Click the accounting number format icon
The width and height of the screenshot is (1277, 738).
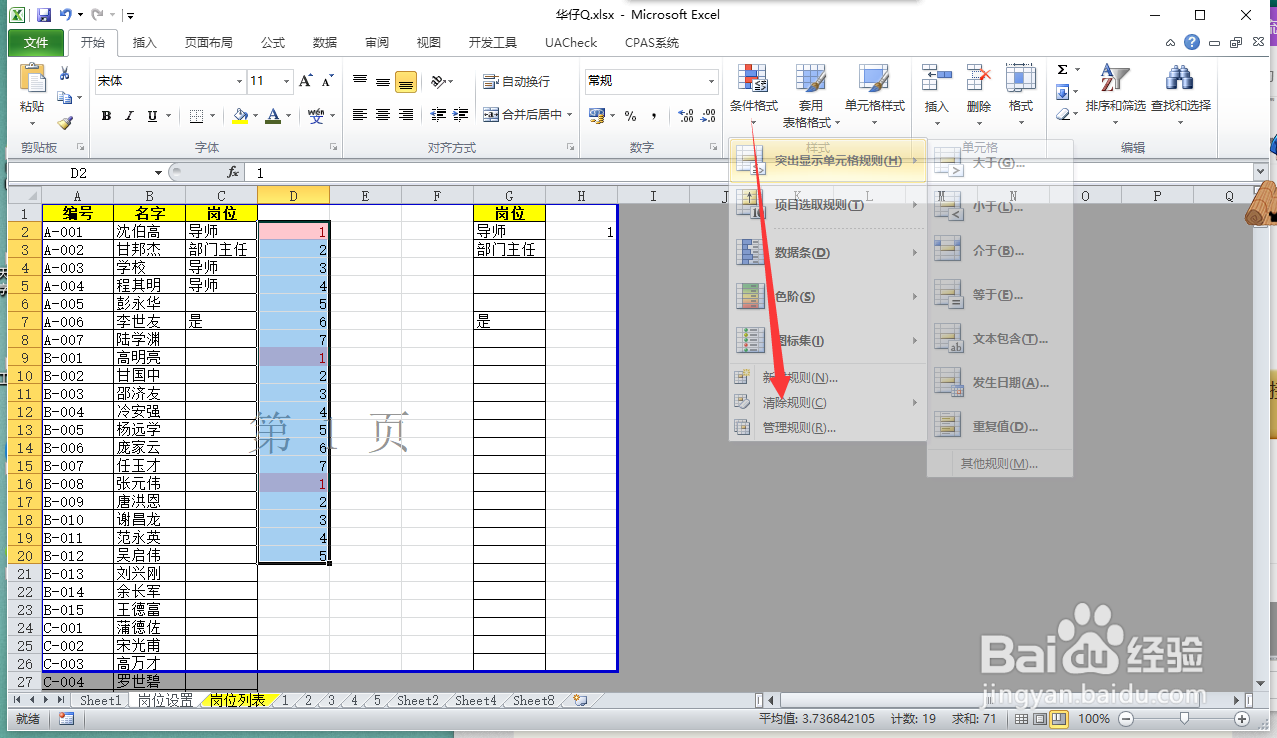coord(597,116)
